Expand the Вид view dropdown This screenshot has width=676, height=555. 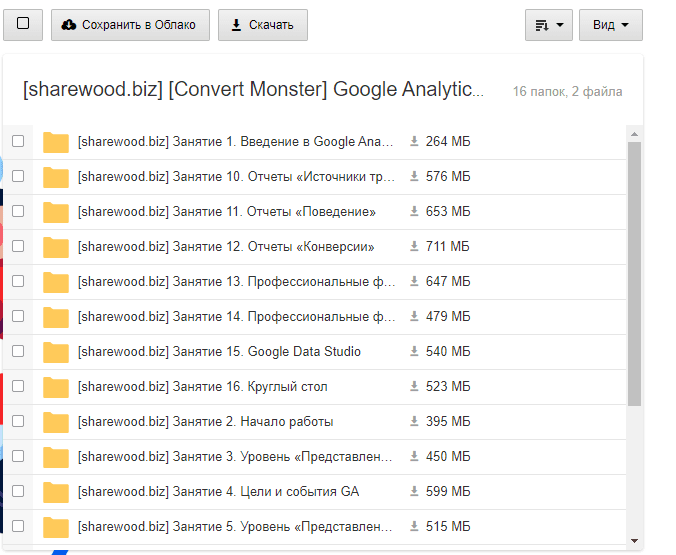pyautogui.click(x=610, y=25)
